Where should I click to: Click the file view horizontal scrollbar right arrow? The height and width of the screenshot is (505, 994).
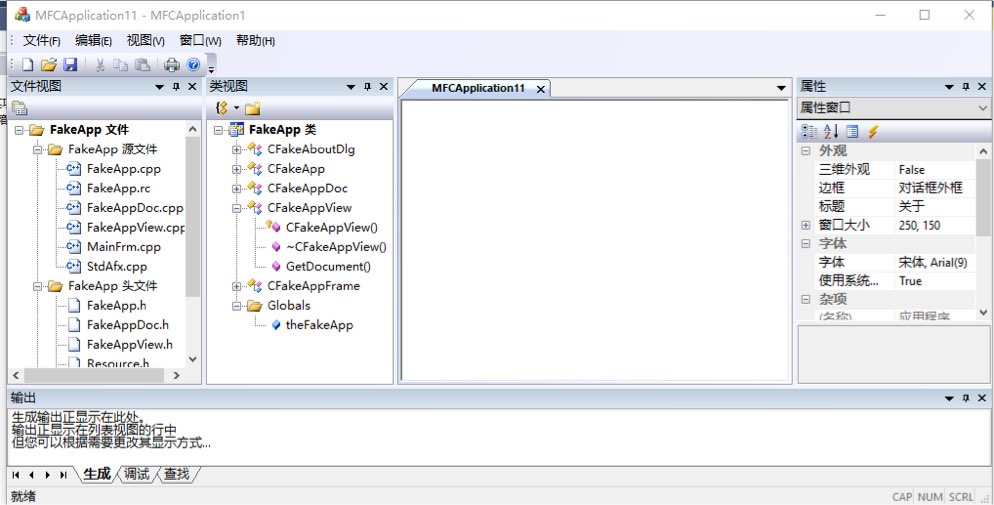pyautogui.click(x=177, y=376)
